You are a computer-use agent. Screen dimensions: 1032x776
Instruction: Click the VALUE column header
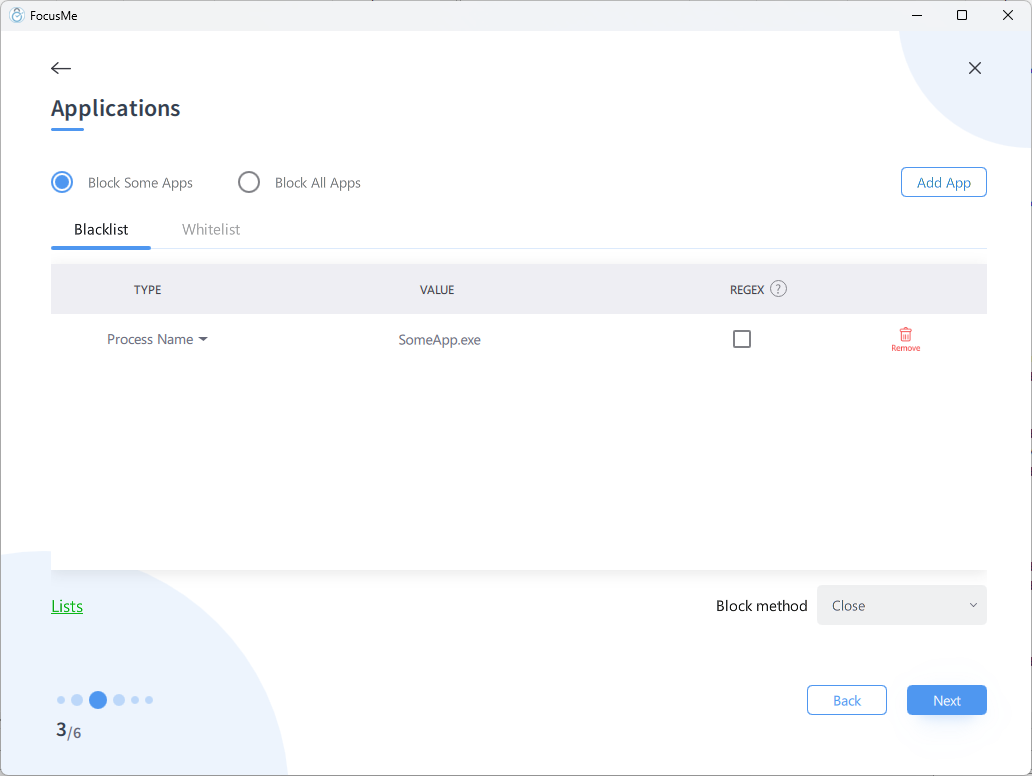(x=437, y=290)
